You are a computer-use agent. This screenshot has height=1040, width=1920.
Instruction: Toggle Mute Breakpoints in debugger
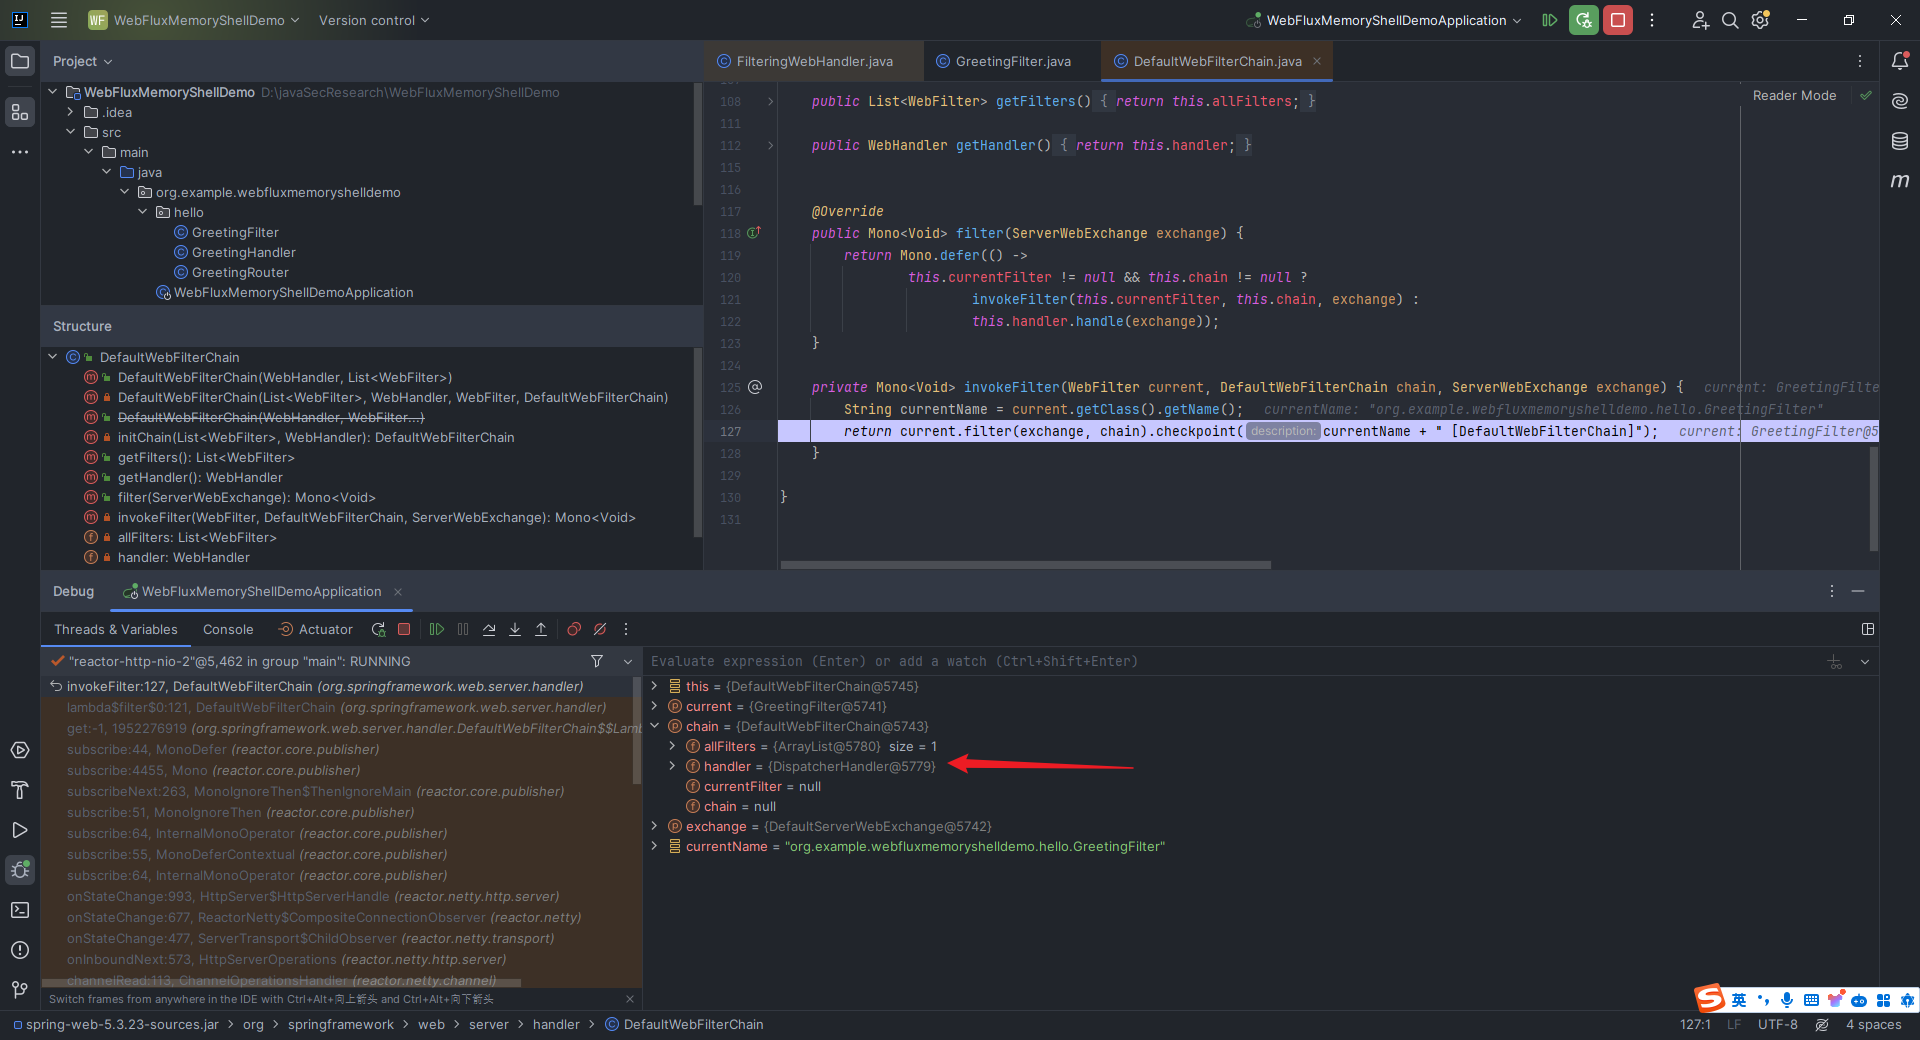click(x=600, y=629)
